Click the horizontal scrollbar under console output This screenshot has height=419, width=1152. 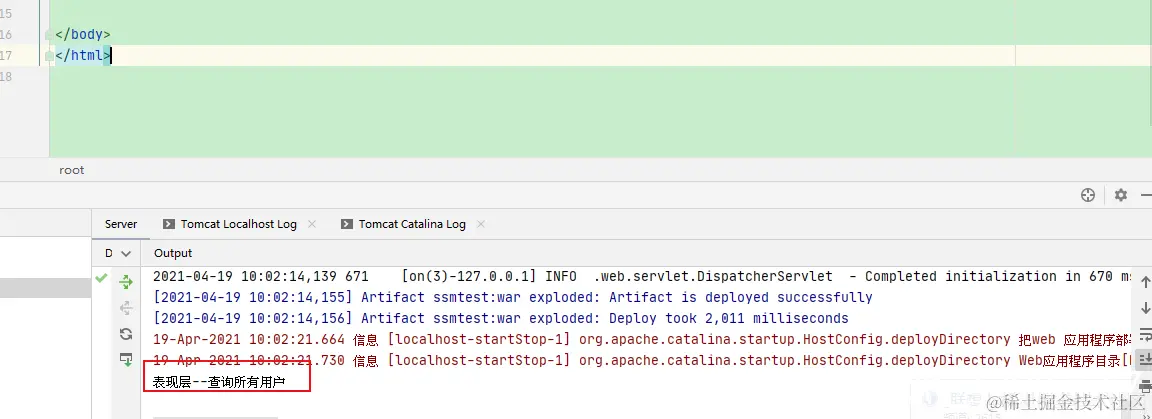click(x=215, y=417)
